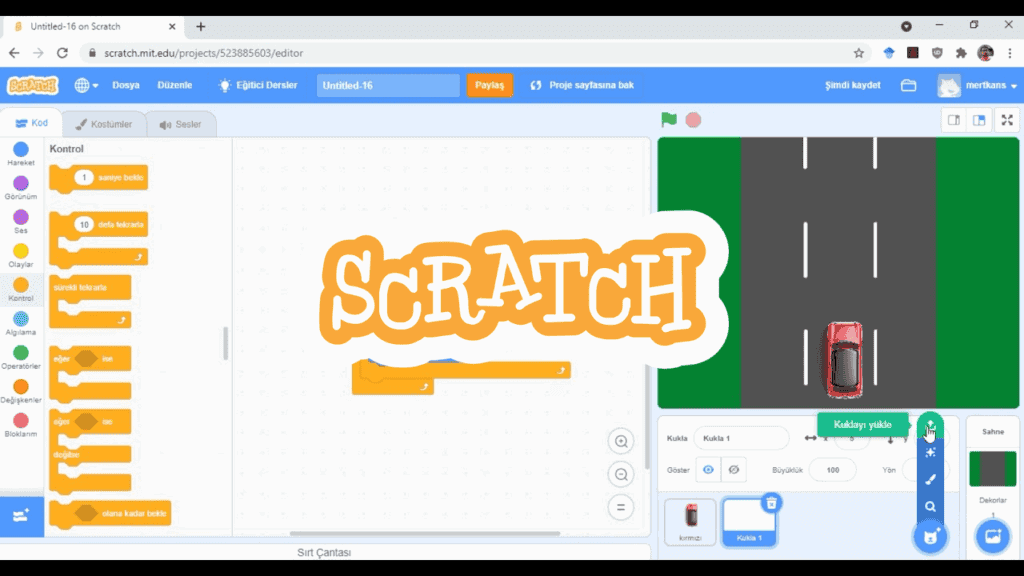Viewport: 1024px width, 576px height.
Task: Go back to the previous page
Action: coord(14,53)
